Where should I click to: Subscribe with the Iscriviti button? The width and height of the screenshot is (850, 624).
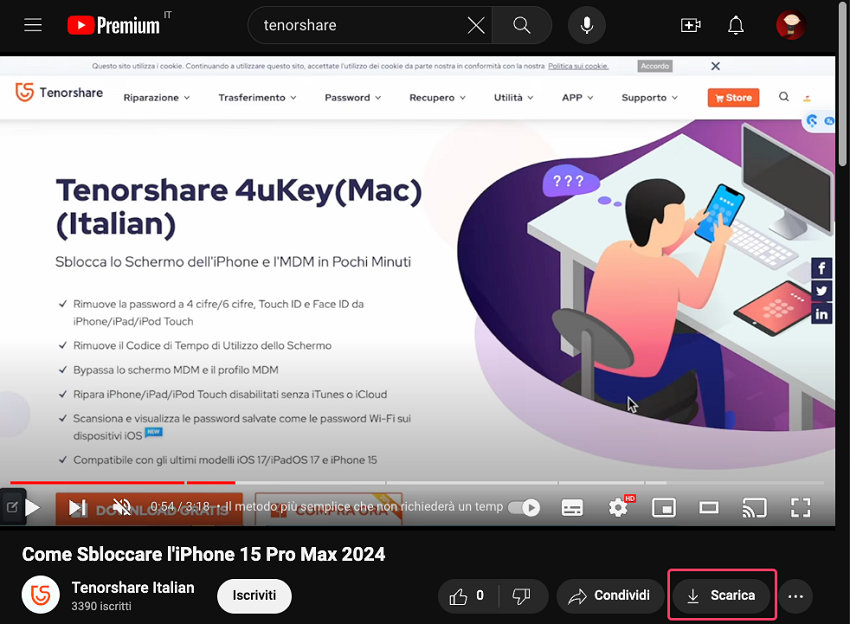coord(254,596)
